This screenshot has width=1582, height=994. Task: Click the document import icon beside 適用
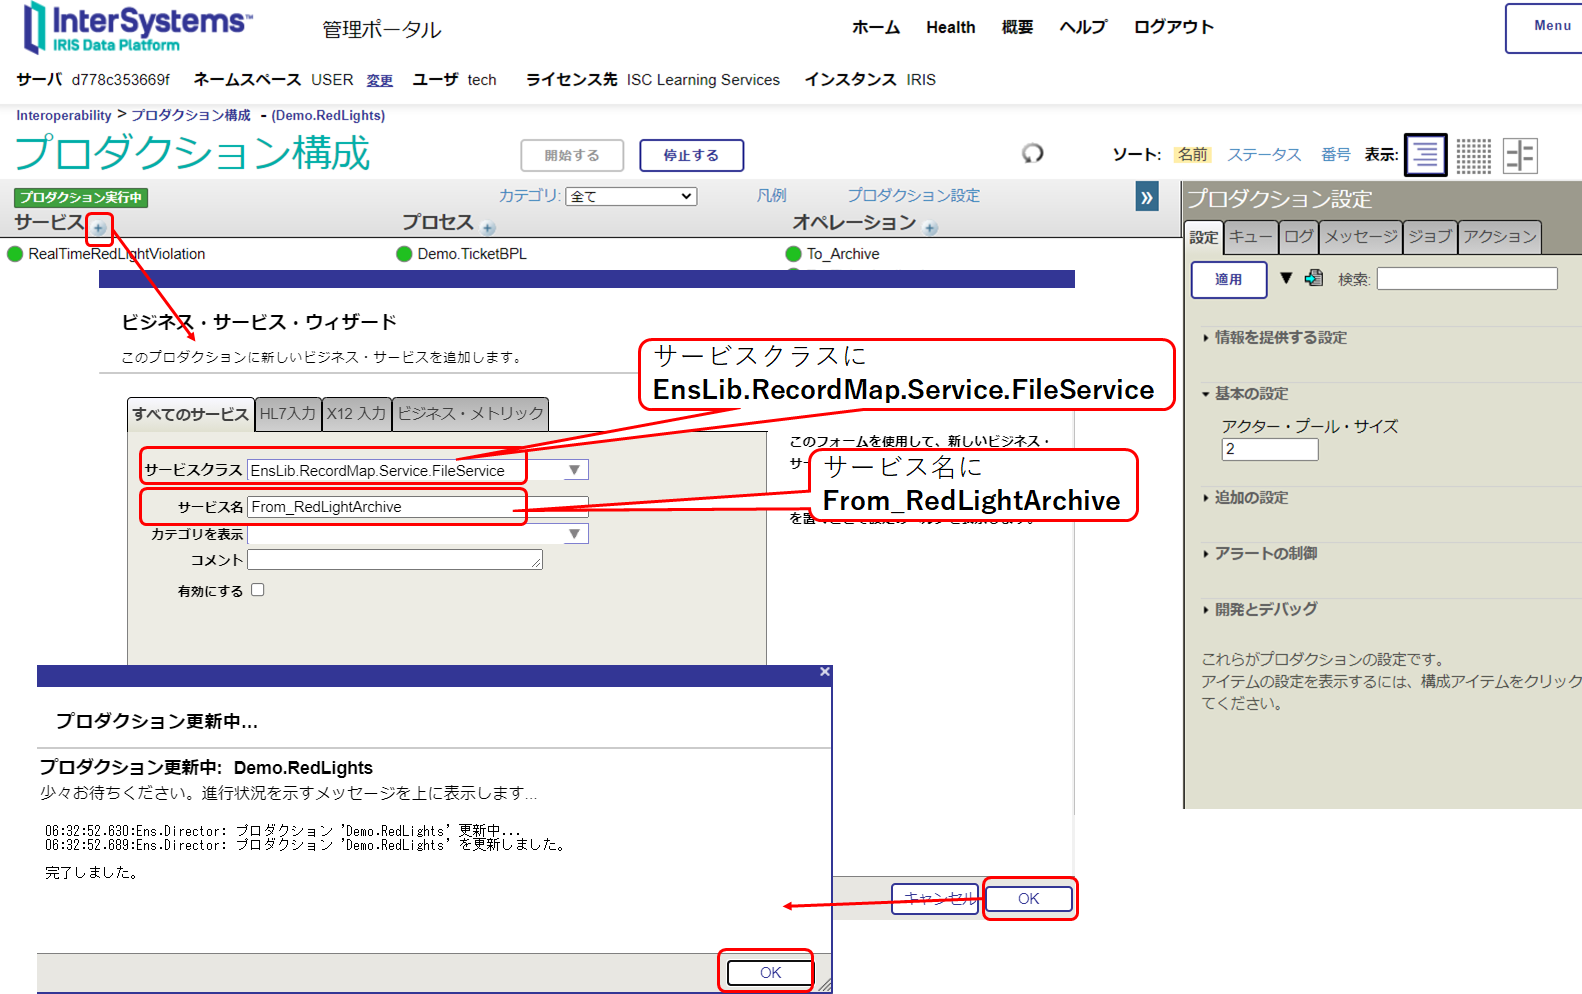(x=1314, y=278)
